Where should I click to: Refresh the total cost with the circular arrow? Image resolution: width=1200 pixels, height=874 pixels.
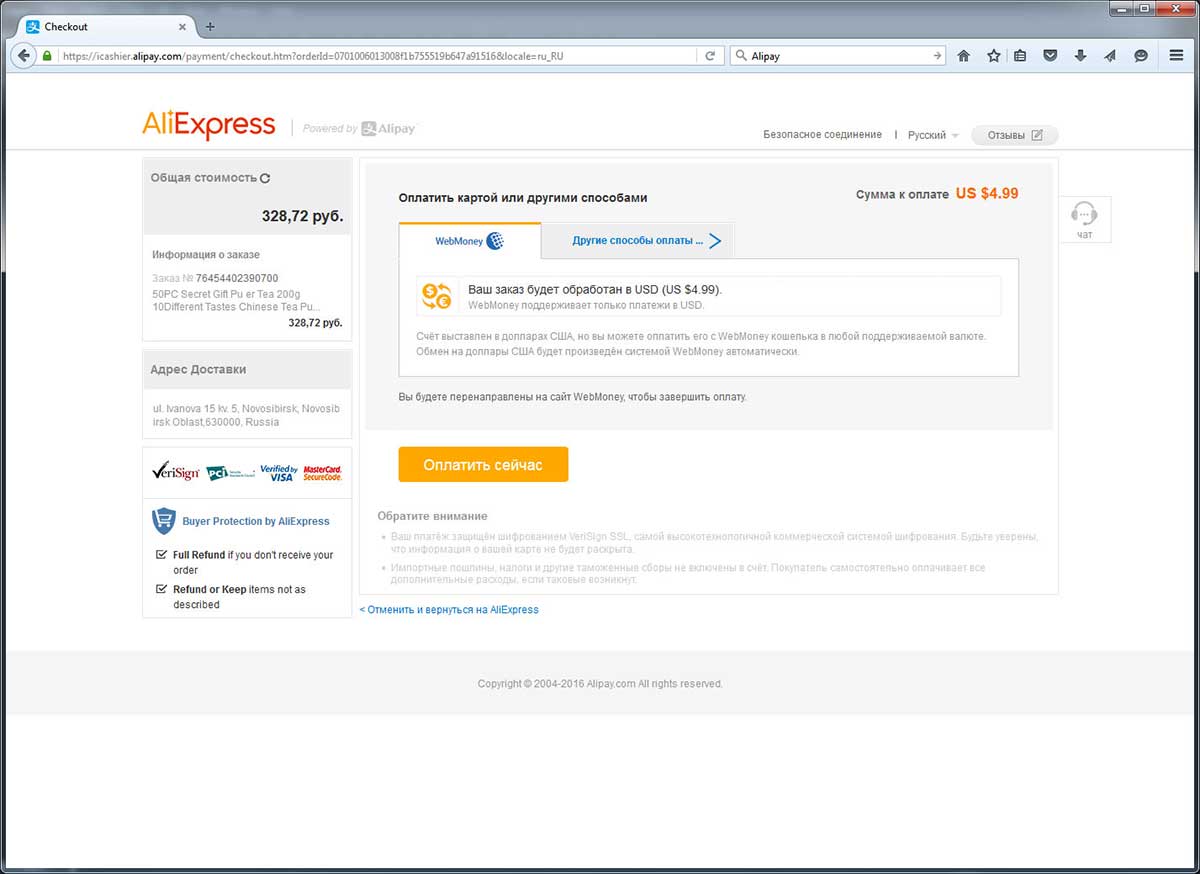tap(265, 178)
